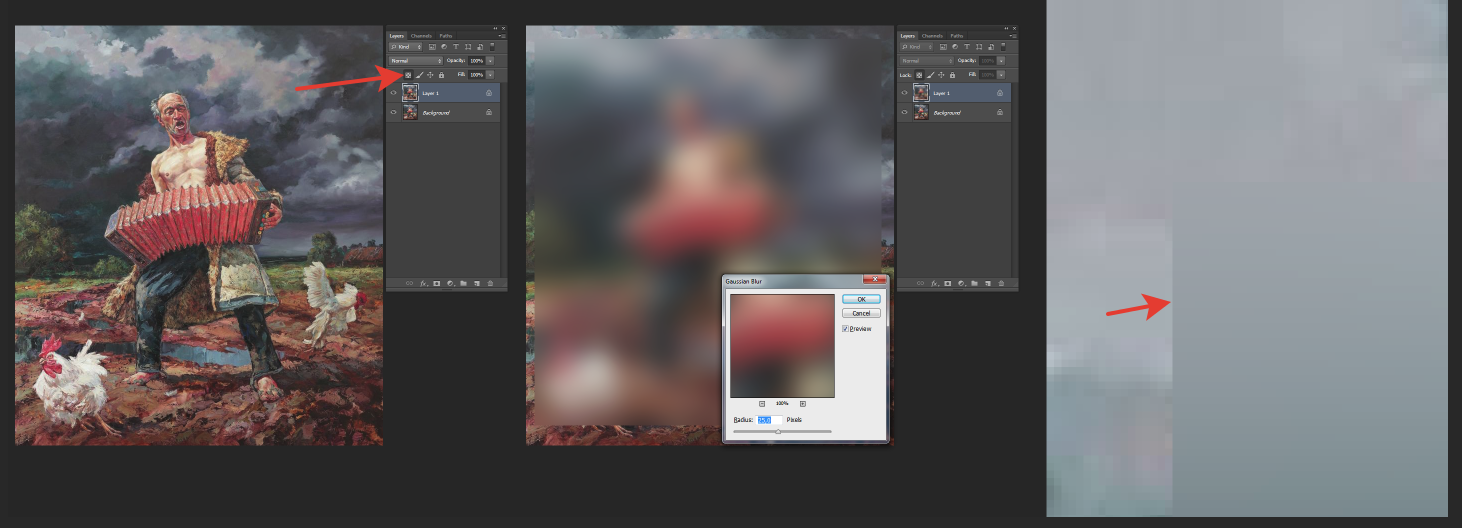Viewport: 1462px width, 528px height.
Task: Switch to Paths tab in the sharp painting's panel
Action: (x=446, y=36)
